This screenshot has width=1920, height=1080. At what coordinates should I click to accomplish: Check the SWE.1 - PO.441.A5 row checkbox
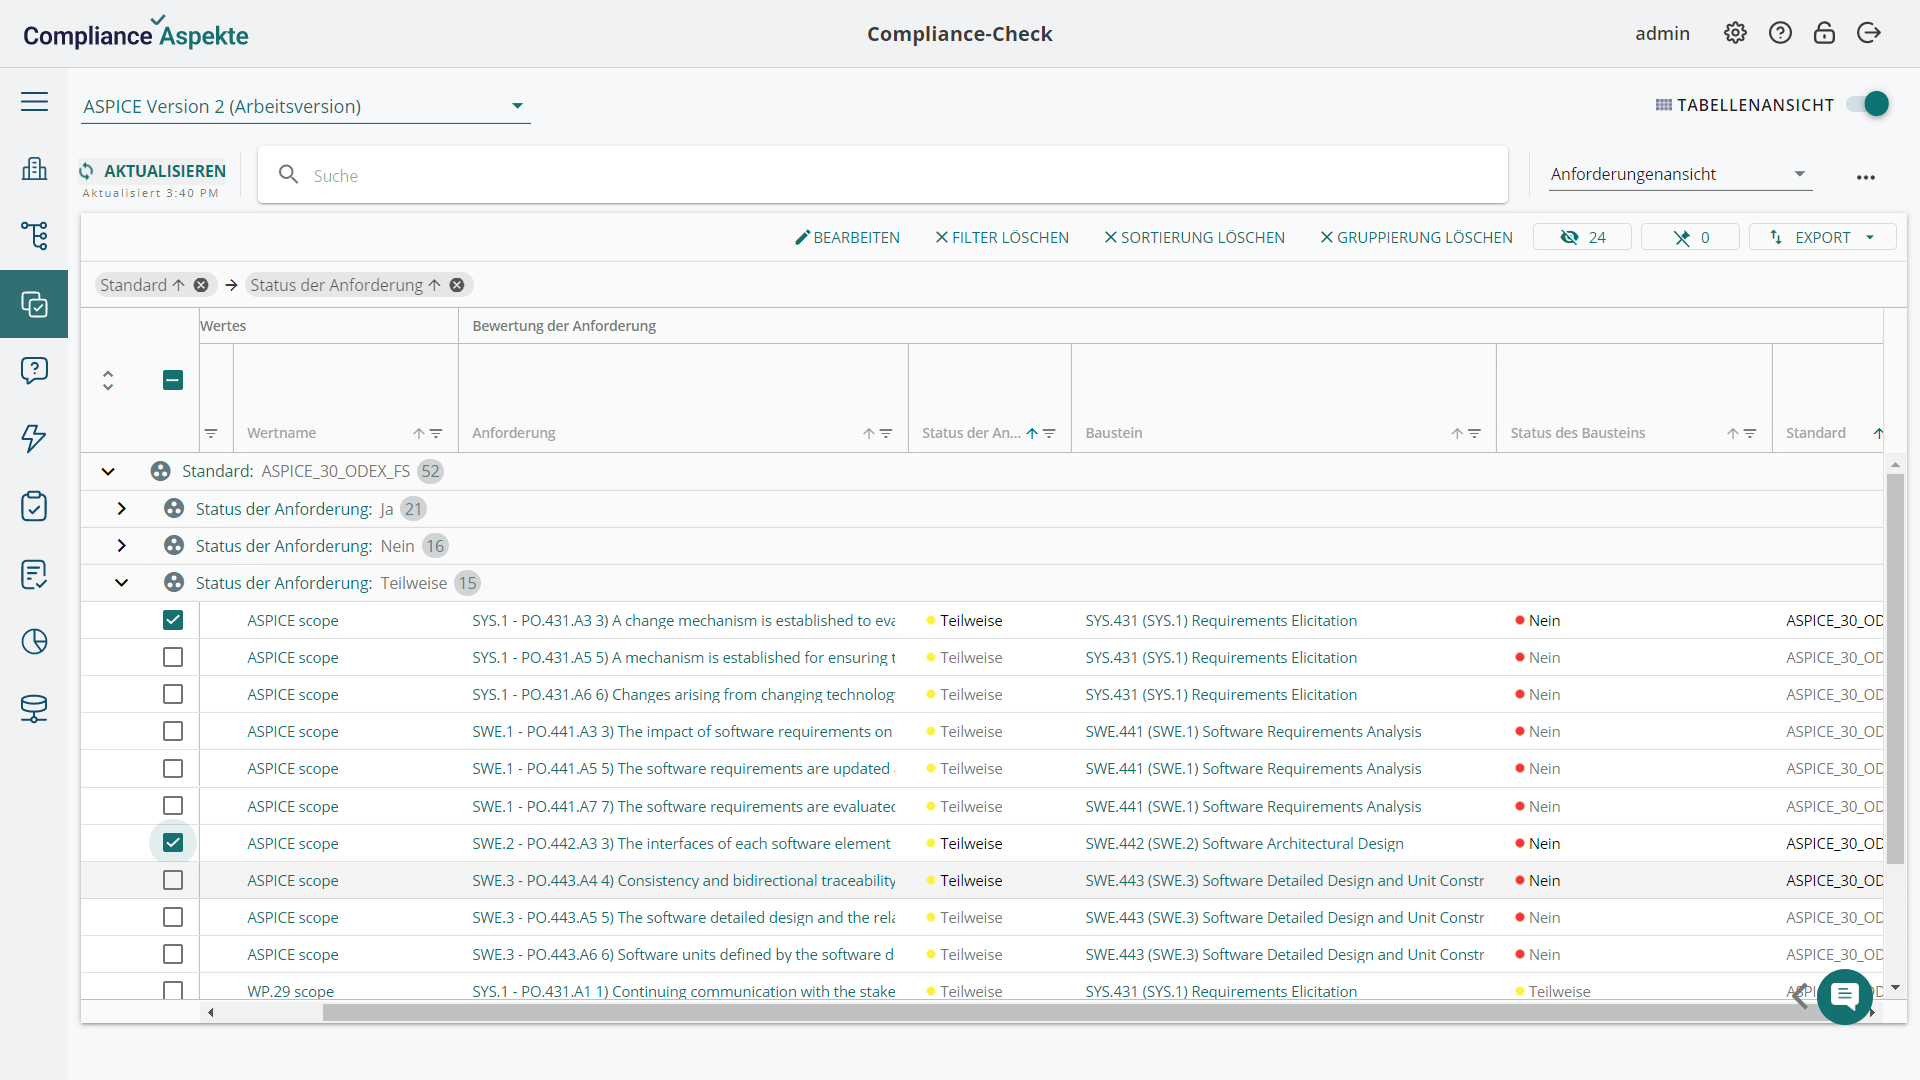click(x=173, y=768)
